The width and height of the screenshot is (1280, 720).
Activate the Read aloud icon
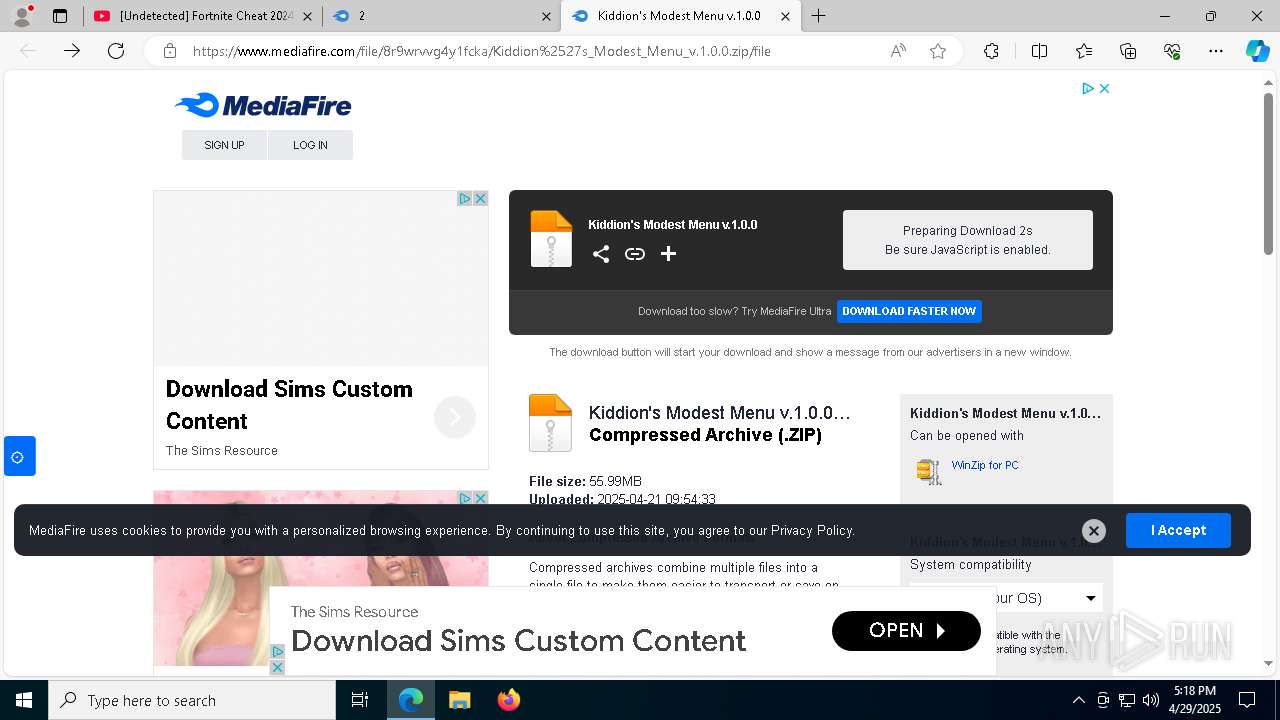(x=898, y=51)
